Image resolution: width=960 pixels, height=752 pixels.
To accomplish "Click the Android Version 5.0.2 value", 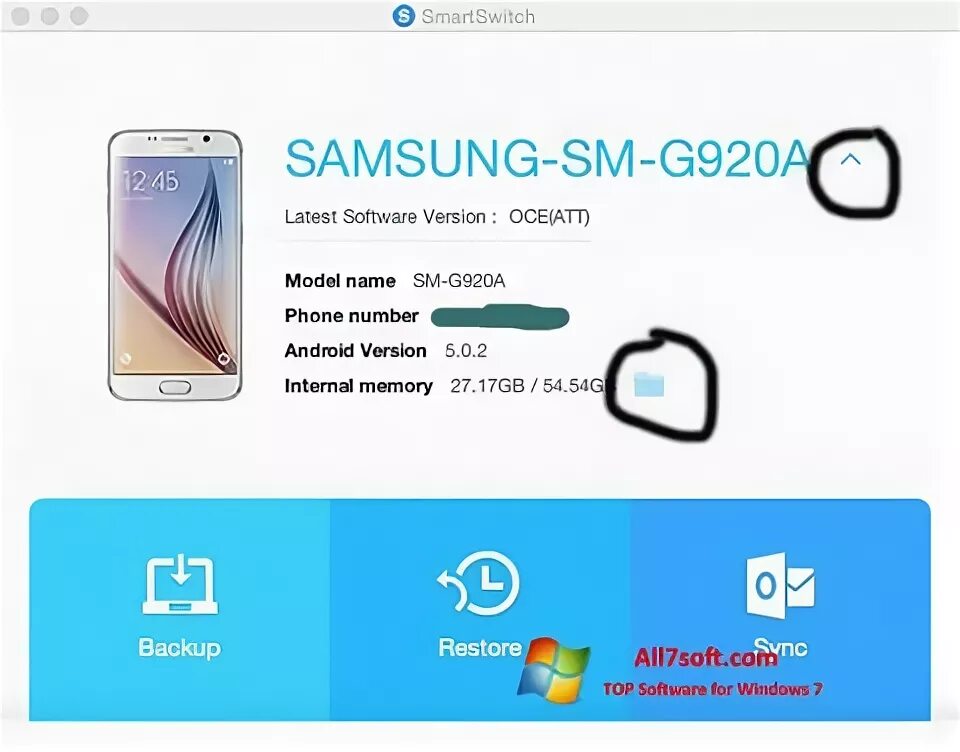I will click(x=466, y=350).
